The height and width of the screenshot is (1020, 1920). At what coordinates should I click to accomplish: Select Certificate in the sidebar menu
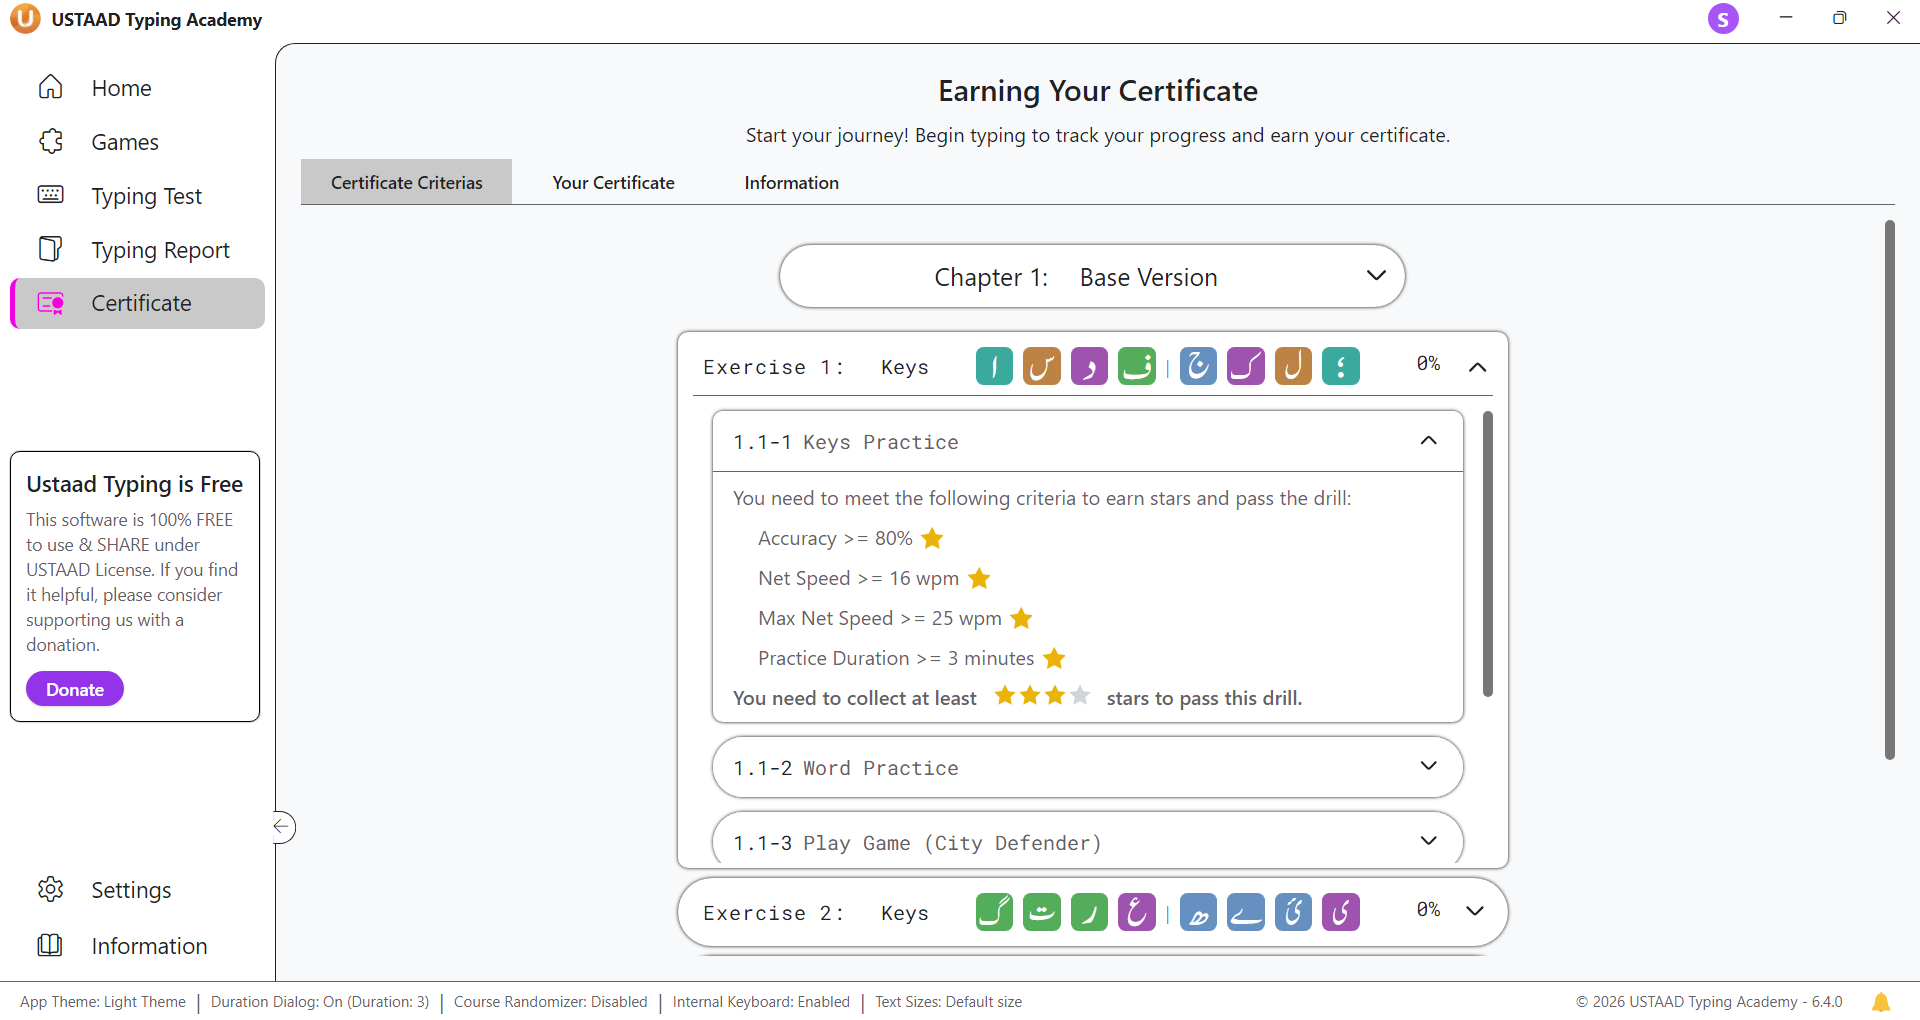click(140, 303)
